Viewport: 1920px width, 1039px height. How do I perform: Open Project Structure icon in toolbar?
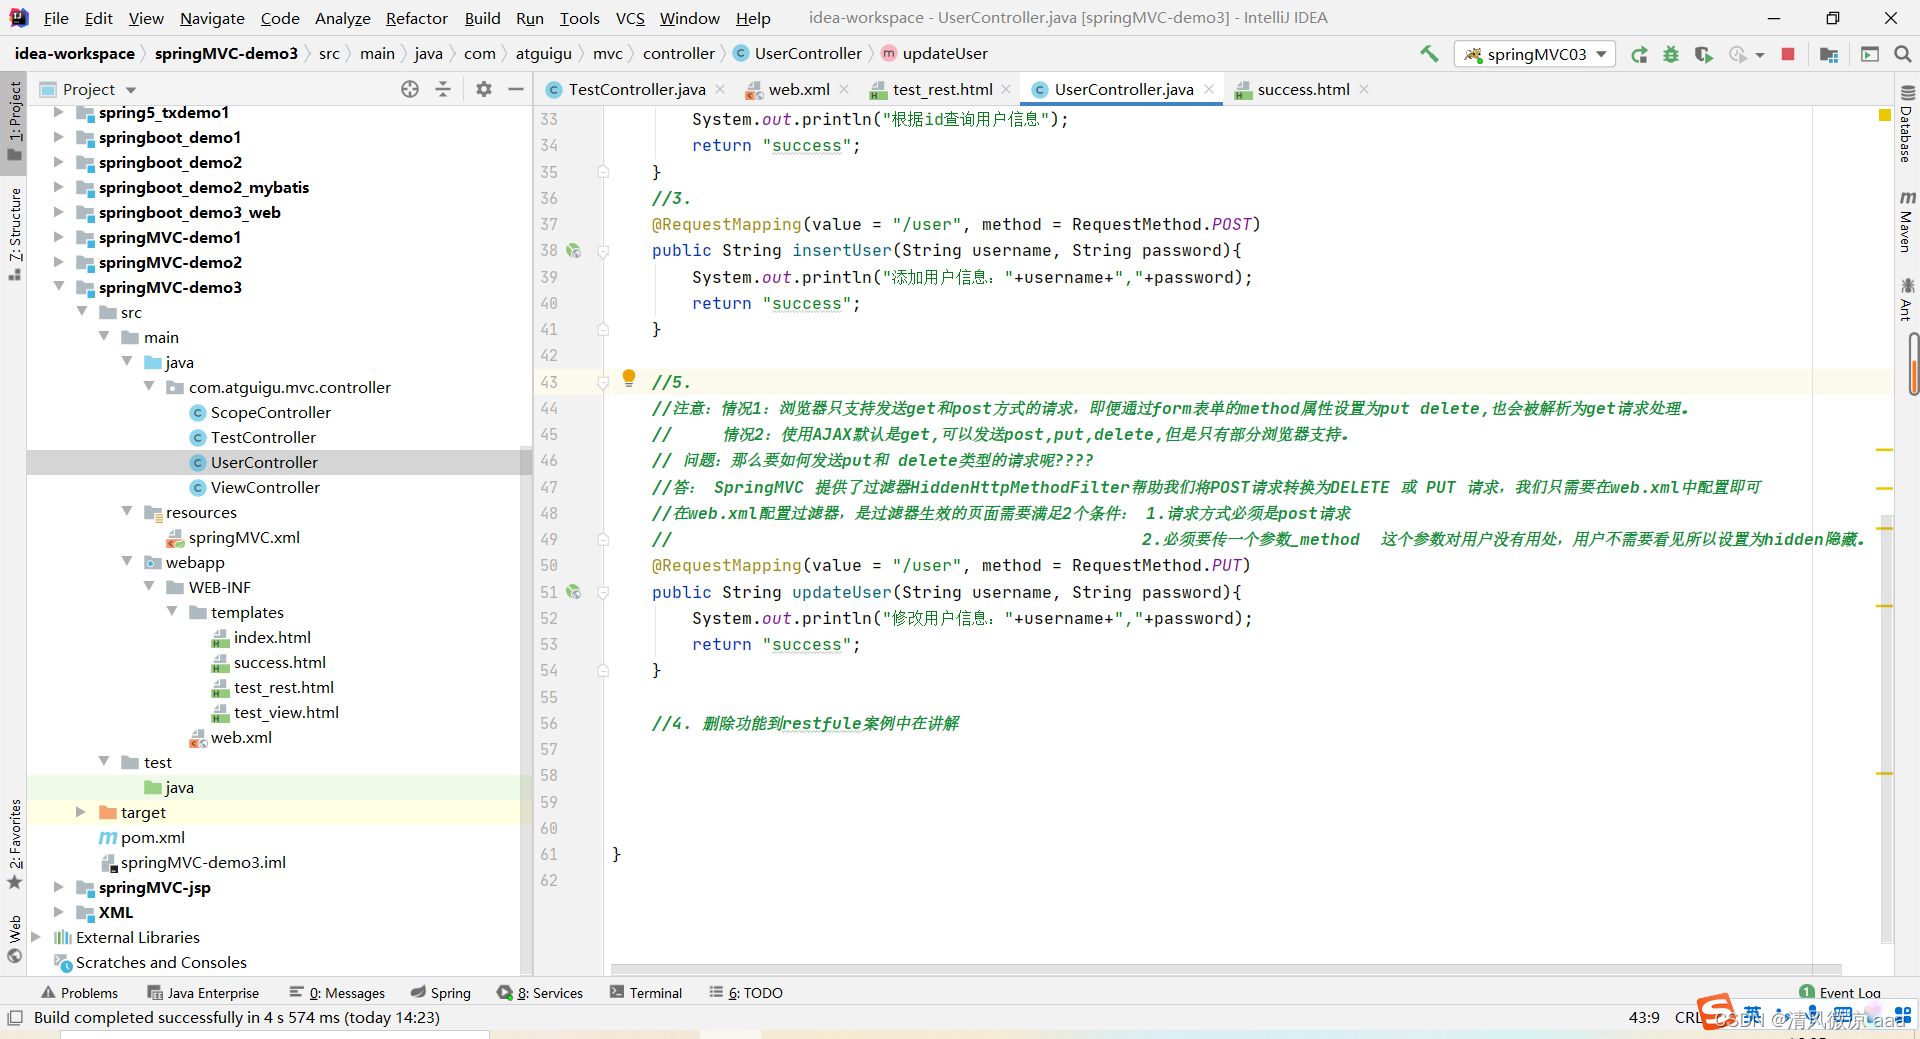tap(1829, 54)
